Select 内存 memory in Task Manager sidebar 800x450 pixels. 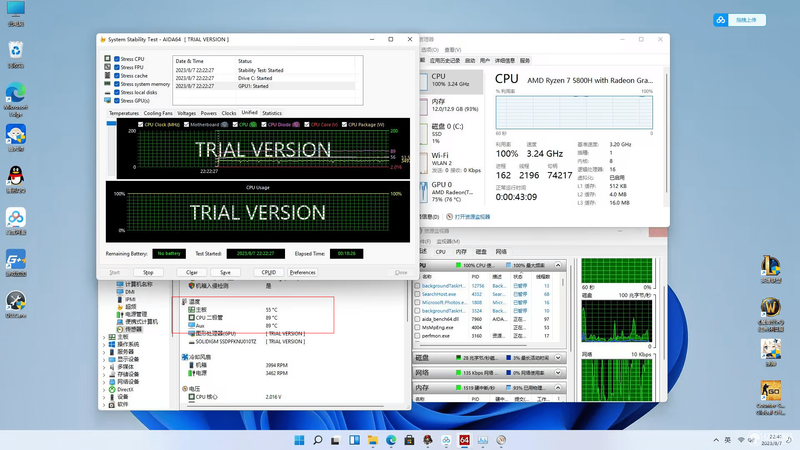(x=451, y=105)
